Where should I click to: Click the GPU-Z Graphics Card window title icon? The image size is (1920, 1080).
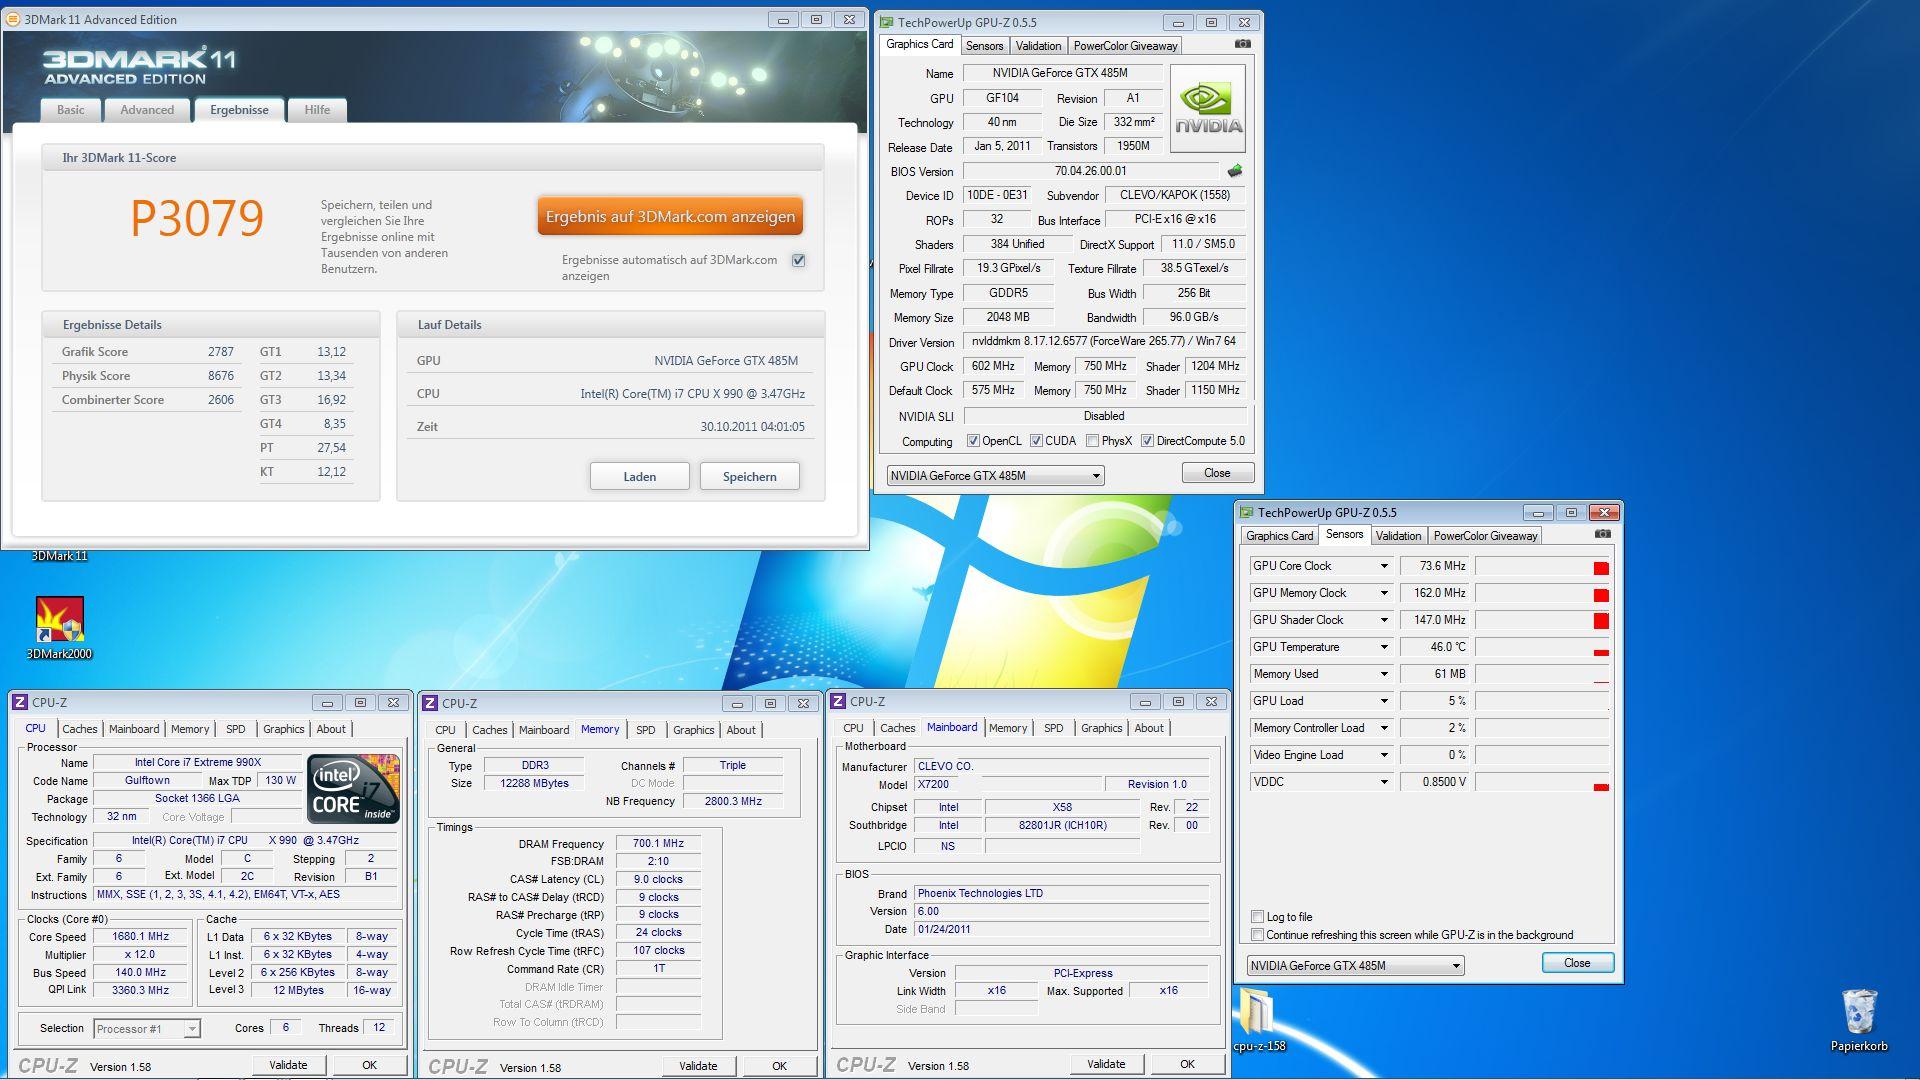pos(886,22)
